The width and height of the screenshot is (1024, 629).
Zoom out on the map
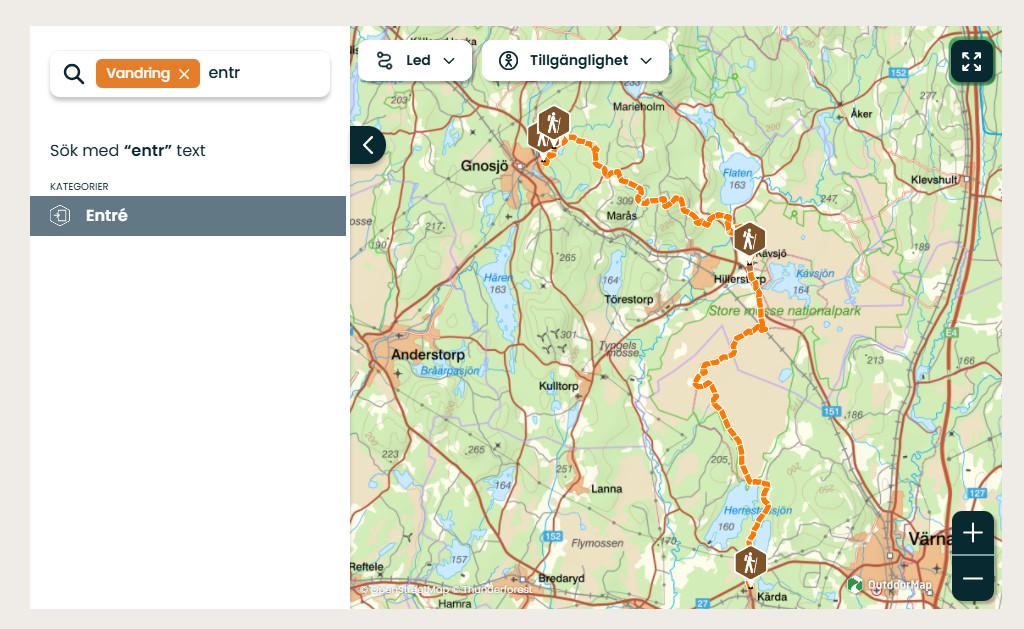[x=972, y=578]
